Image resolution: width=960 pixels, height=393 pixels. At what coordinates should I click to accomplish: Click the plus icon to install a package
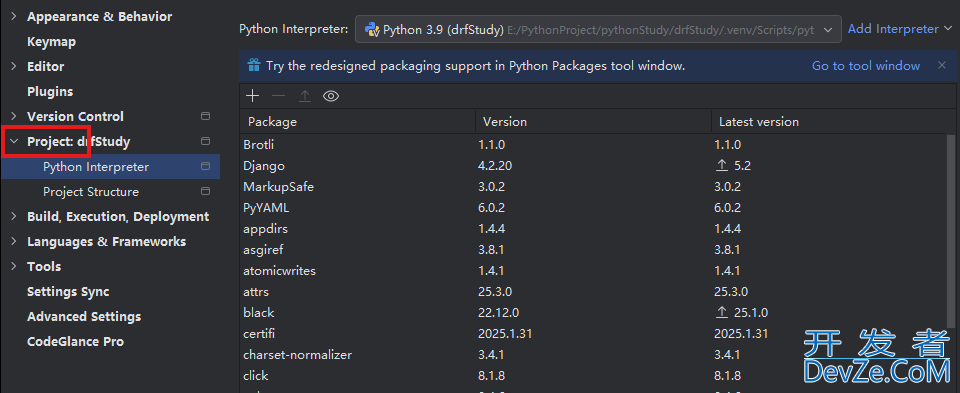pos(252,96)
